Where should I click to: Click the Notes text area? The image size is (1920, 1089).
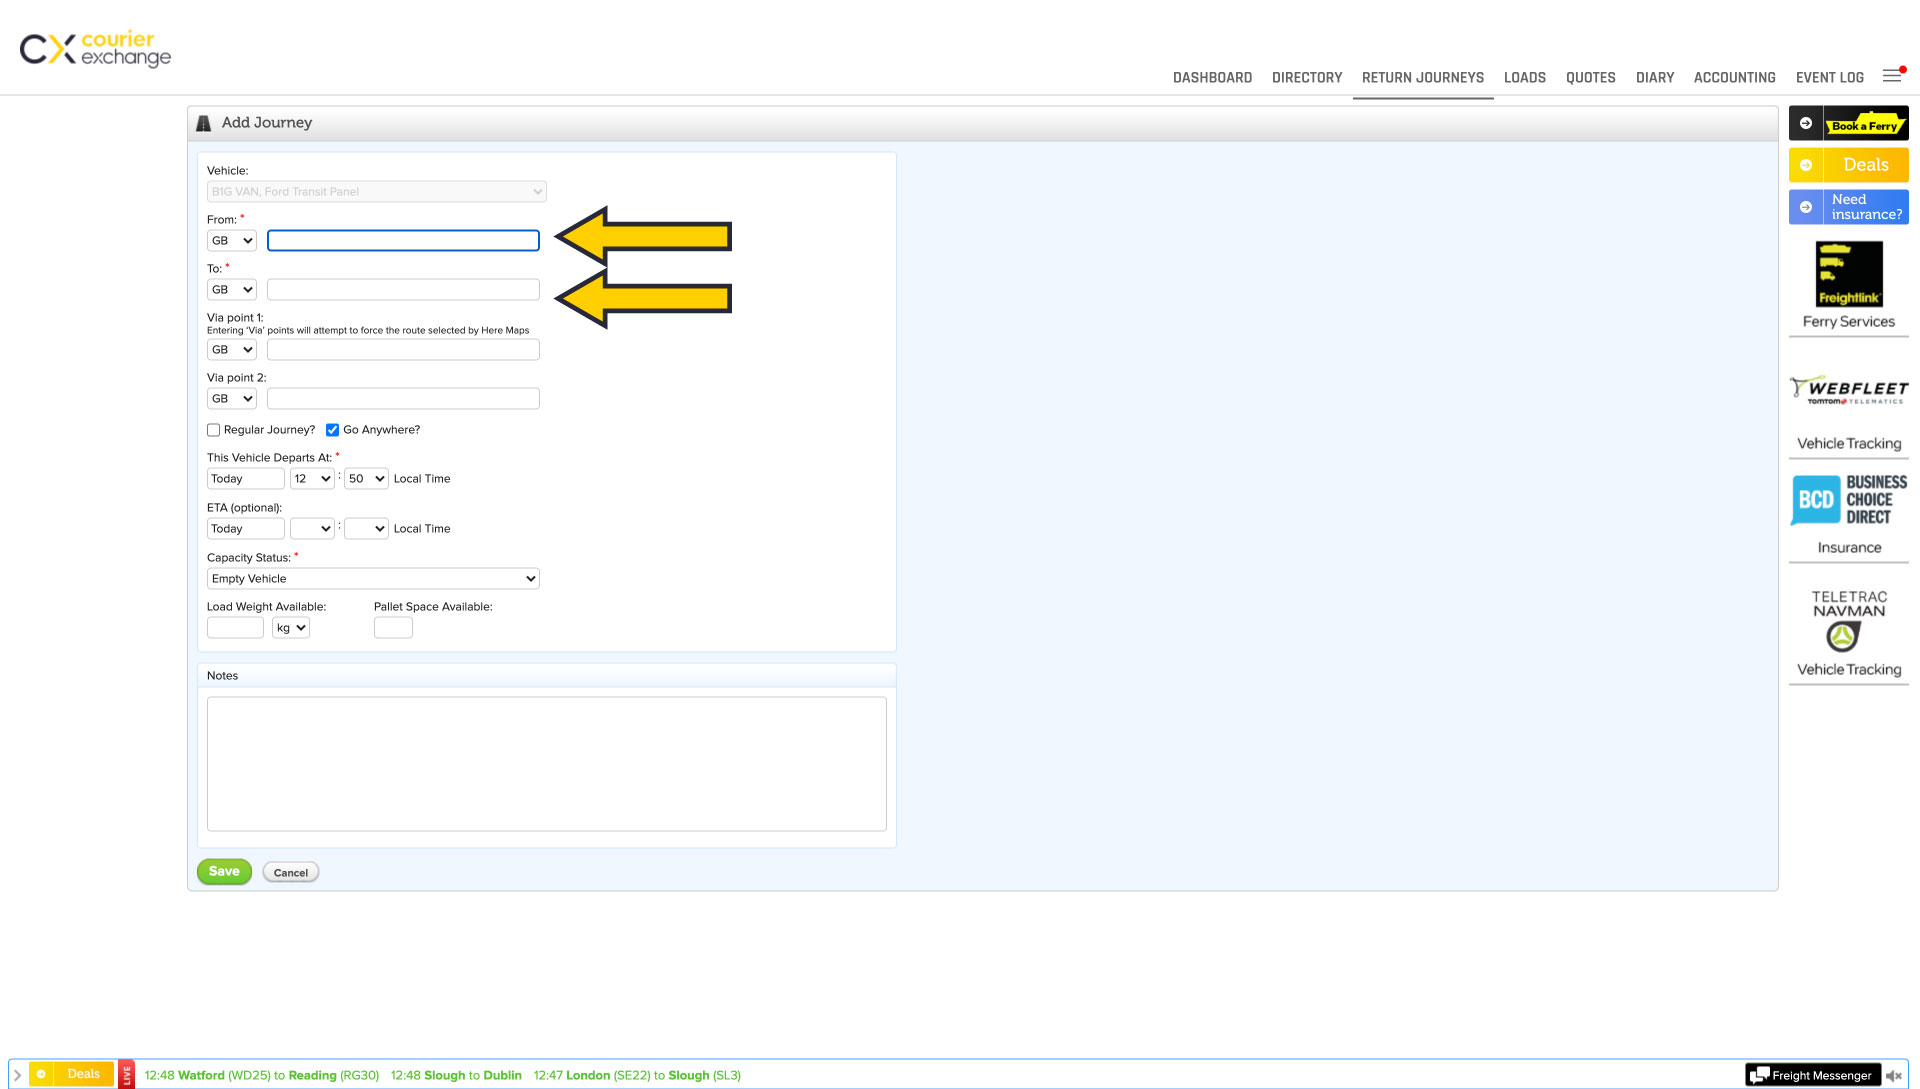coord(546,764)
